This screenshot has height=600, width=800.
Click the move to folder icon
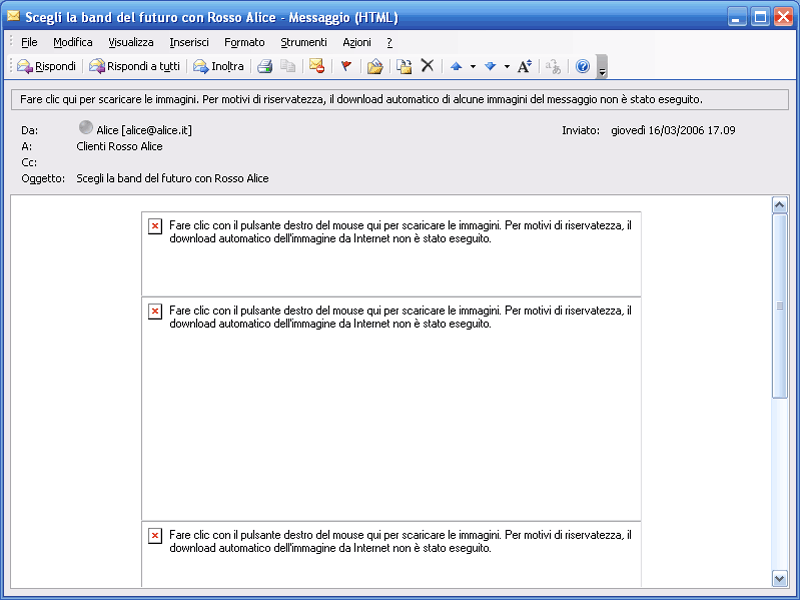tap(375, 66)
